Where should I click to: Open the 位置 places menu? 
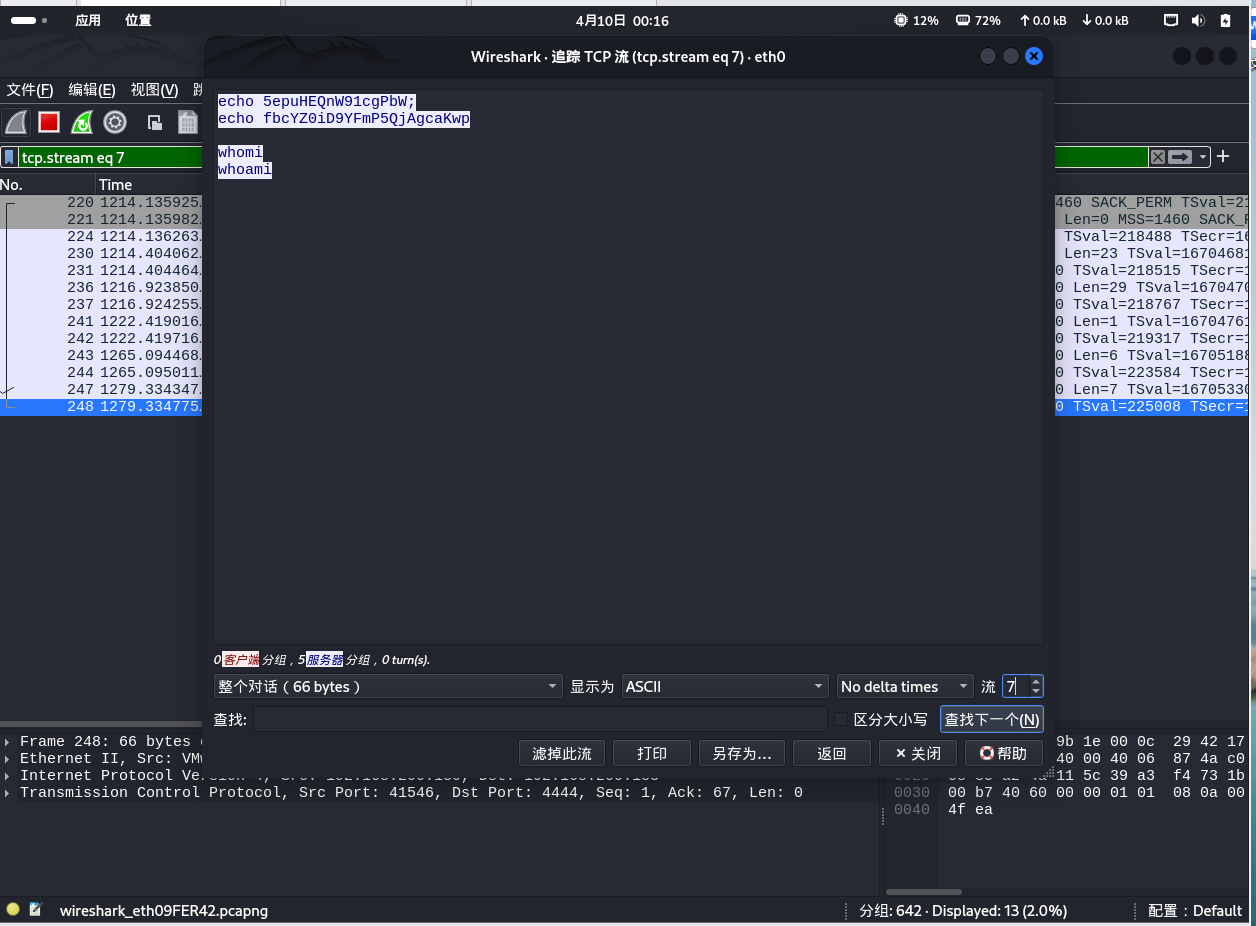(x=138, y=20)
